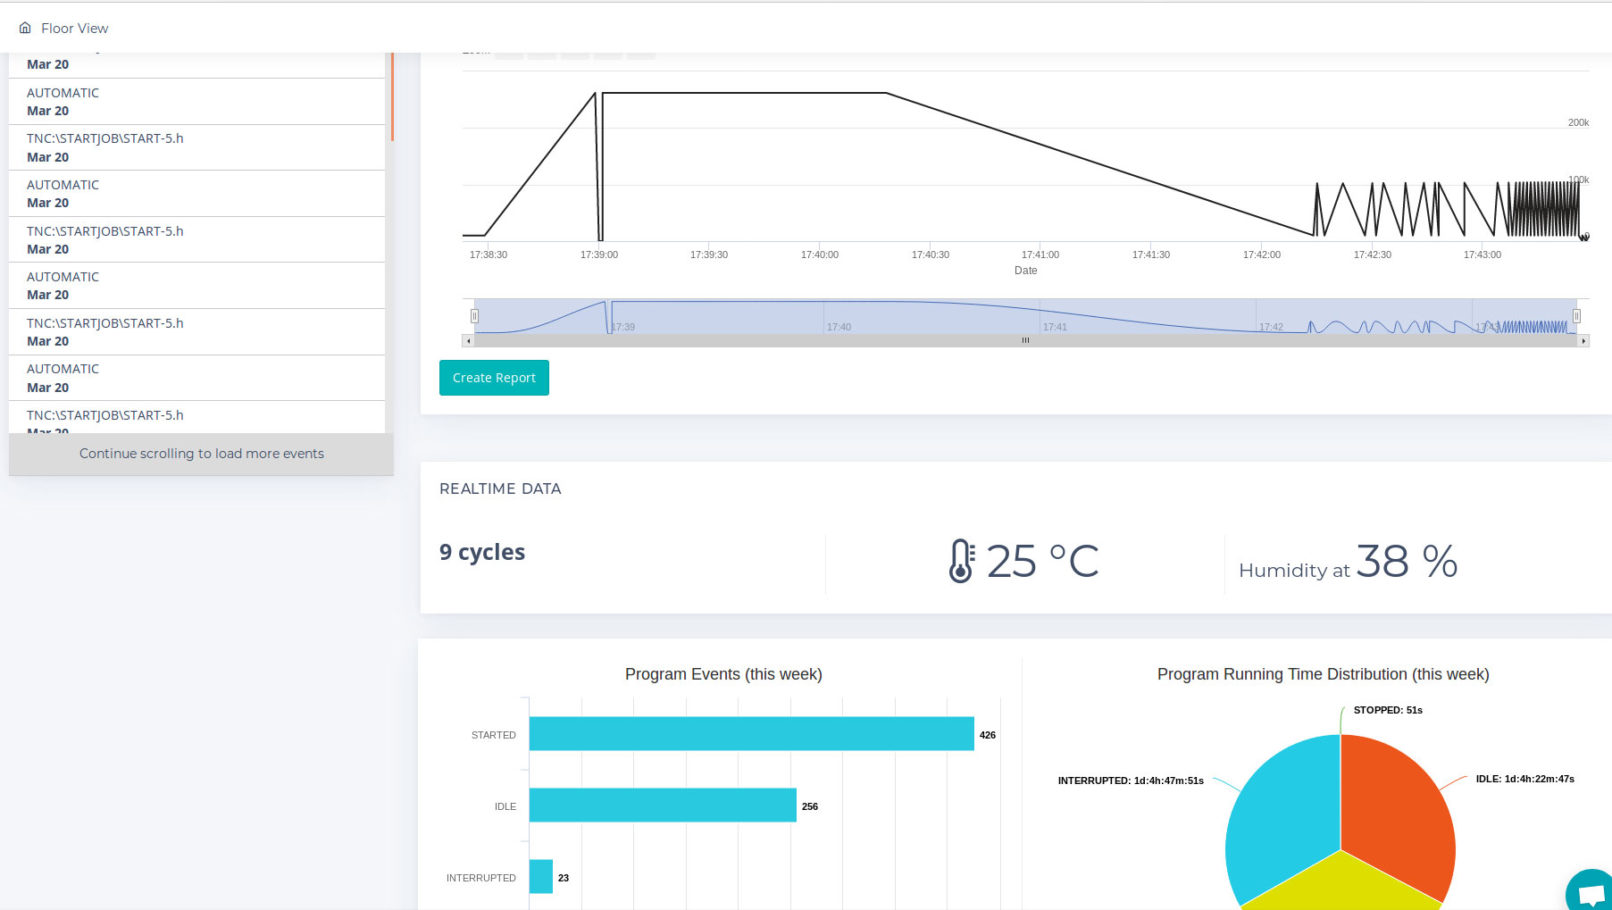Viewport: 1612px width, 910px height.
Task: Click the events list vertical scrollbar thumb
Action: [x=392, y=96]
